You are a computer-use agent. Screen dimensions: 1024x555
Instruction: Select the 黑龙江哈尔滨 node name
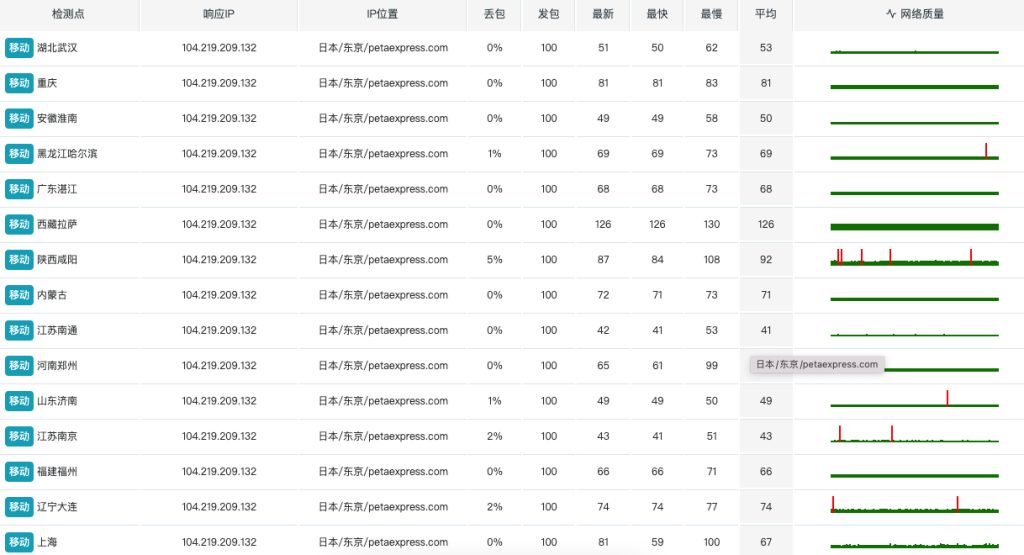point(67,153)
